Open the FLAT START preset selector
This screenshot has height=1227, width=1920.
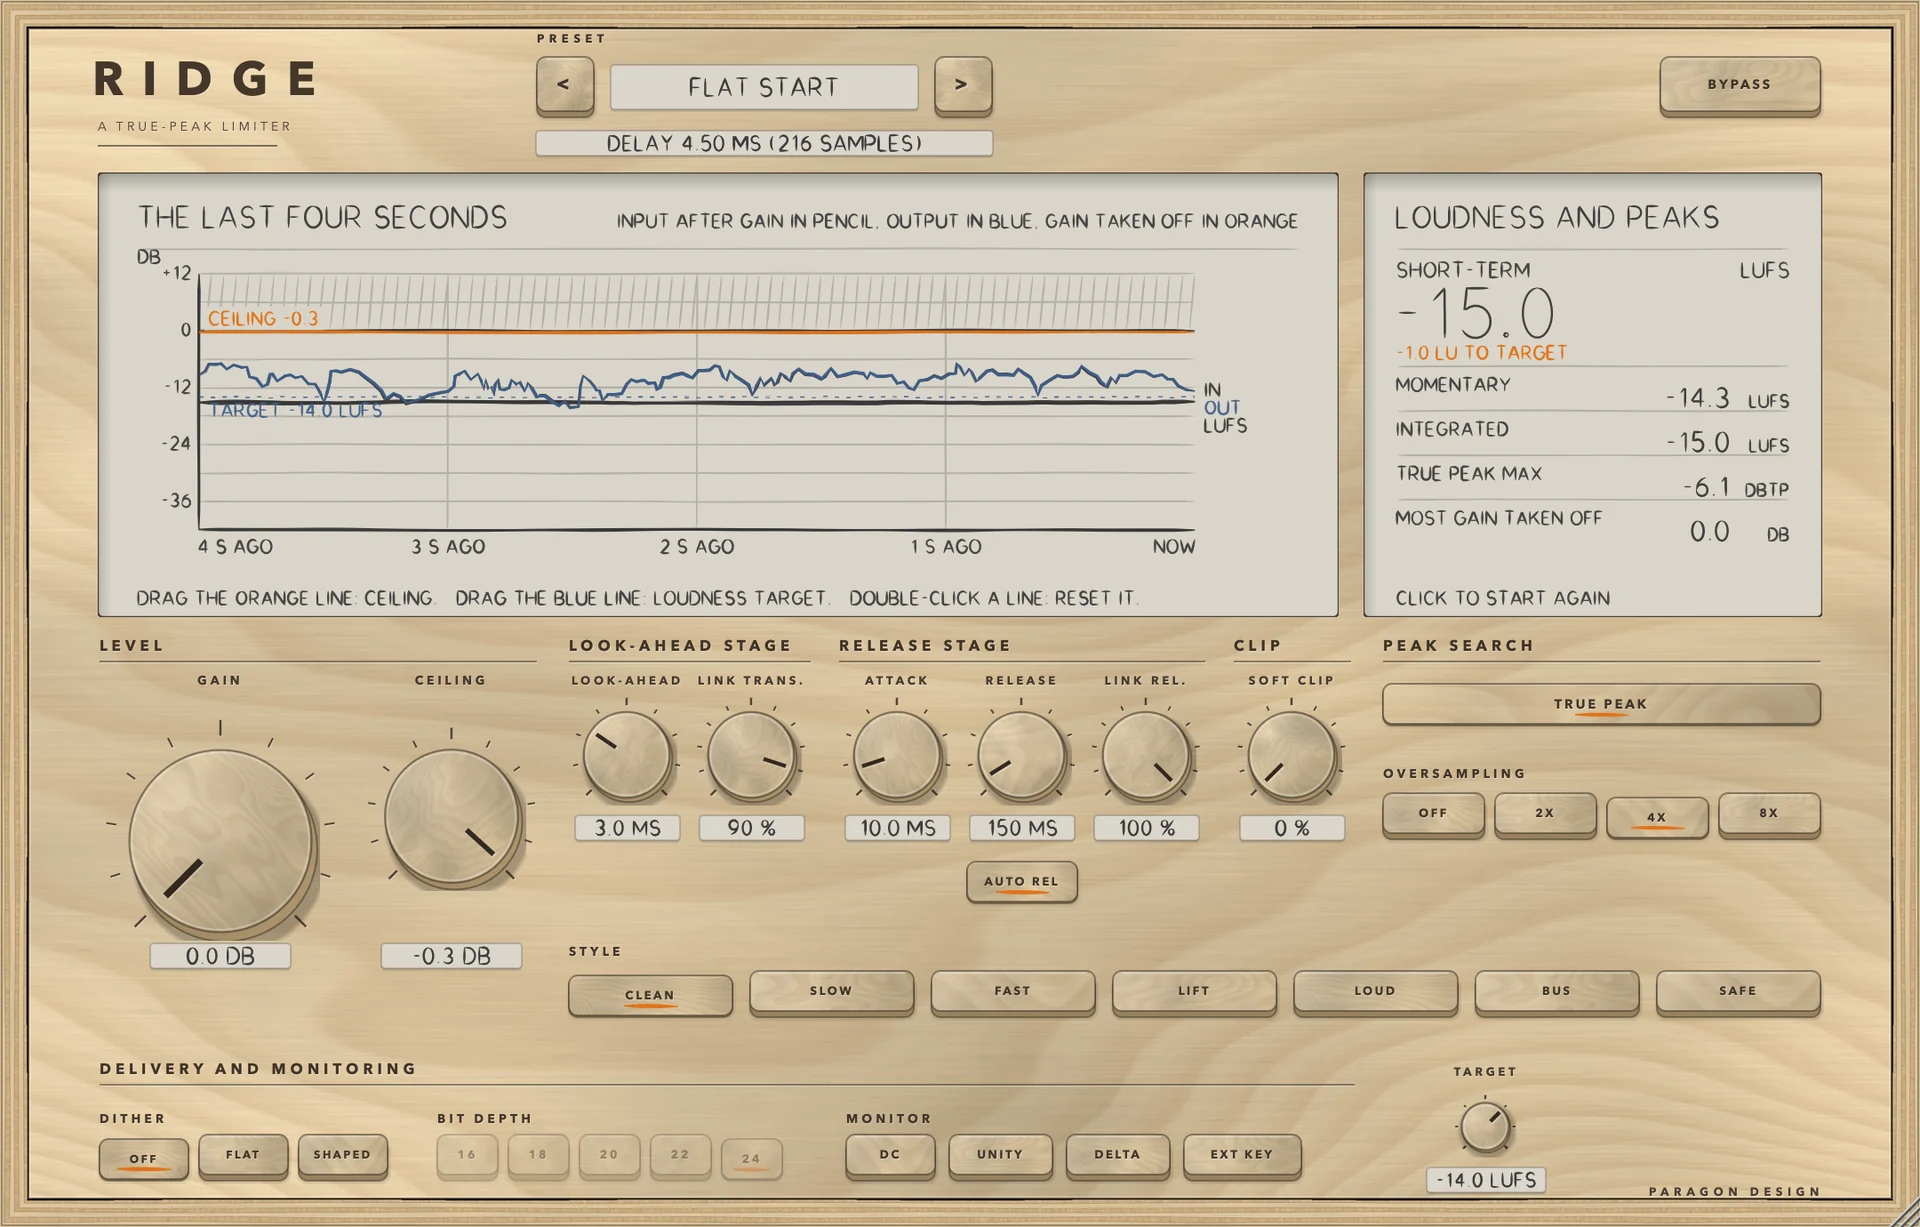tap(764, 87)
